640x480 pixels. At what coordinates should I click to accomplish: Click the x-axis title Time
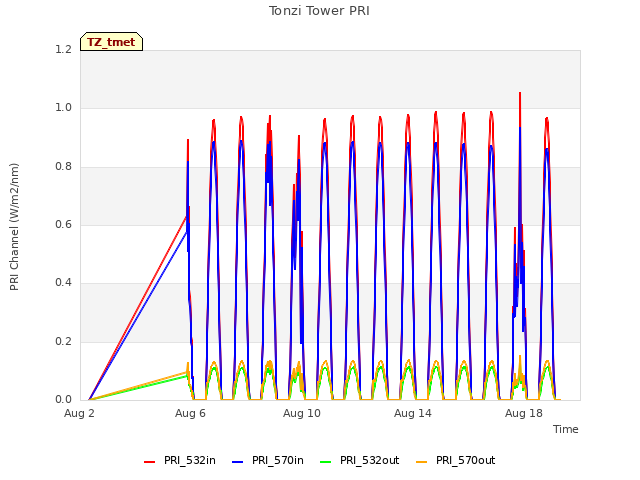pos(566,429)
